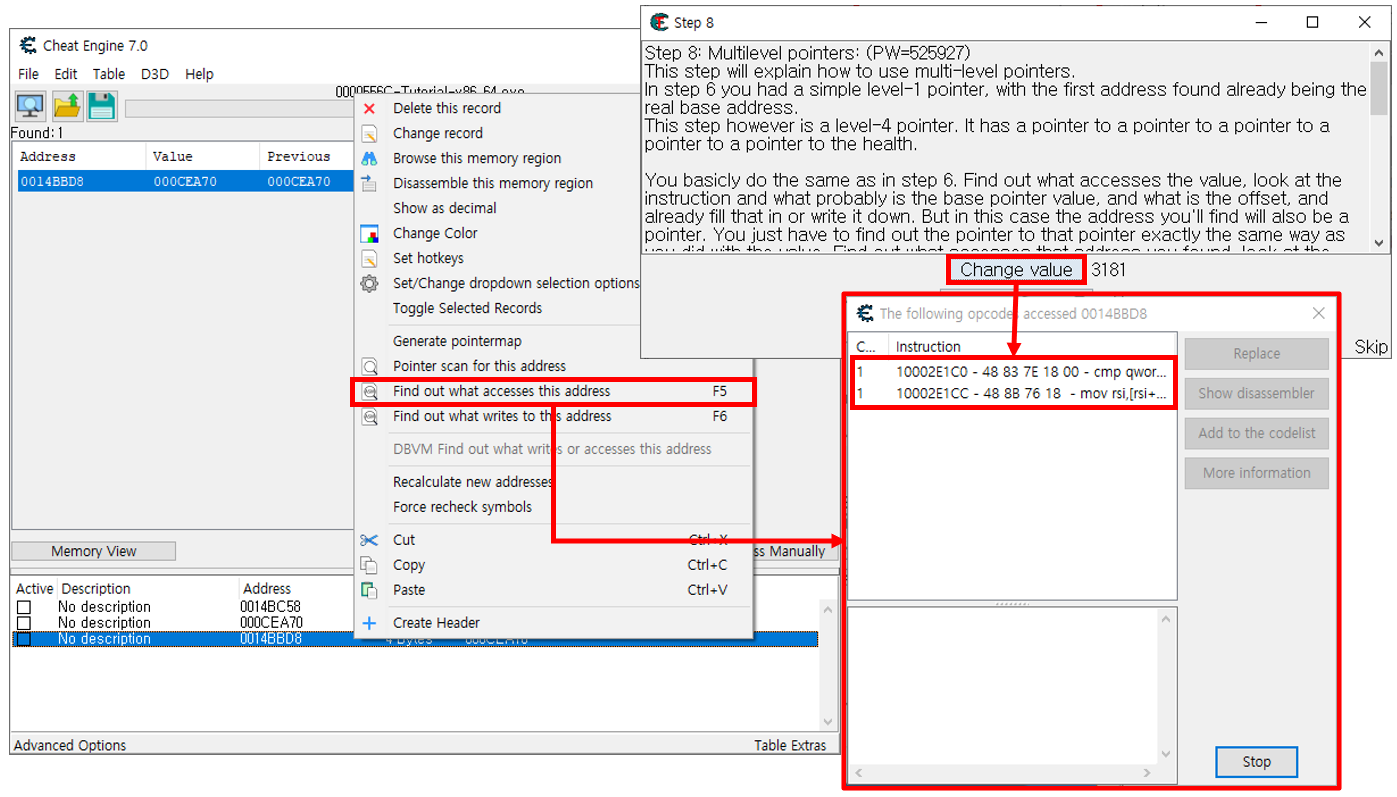Click the Cheat Engine icon in the Step 8 title bar

pyautogui.click(x=659, y=22)
